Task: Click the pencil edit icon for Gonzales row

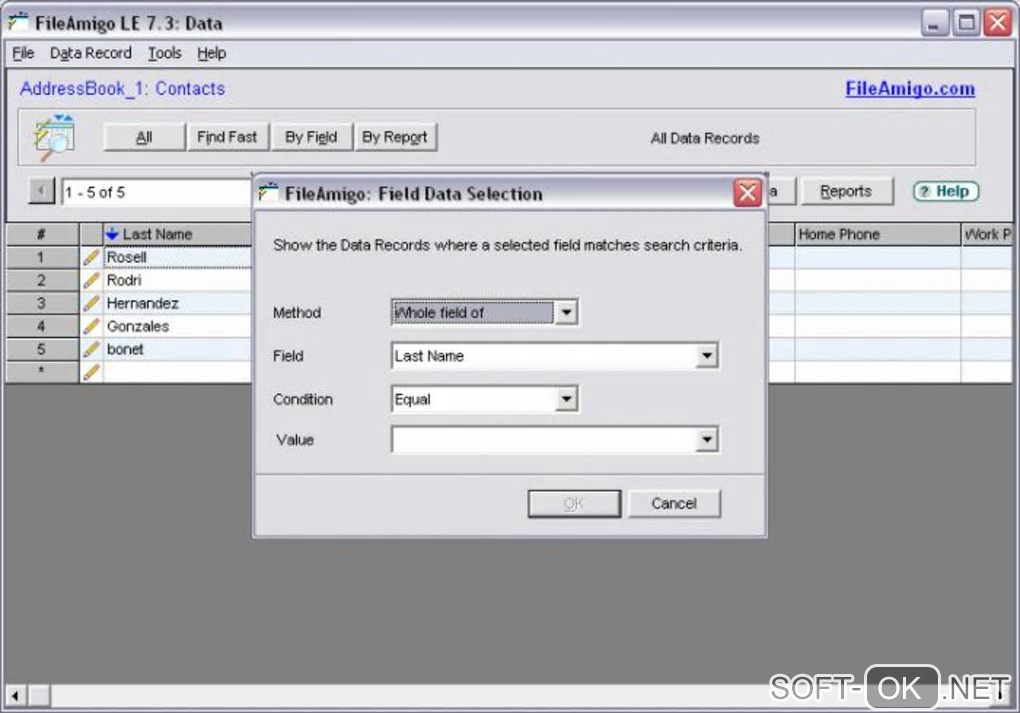Action: 91,326
